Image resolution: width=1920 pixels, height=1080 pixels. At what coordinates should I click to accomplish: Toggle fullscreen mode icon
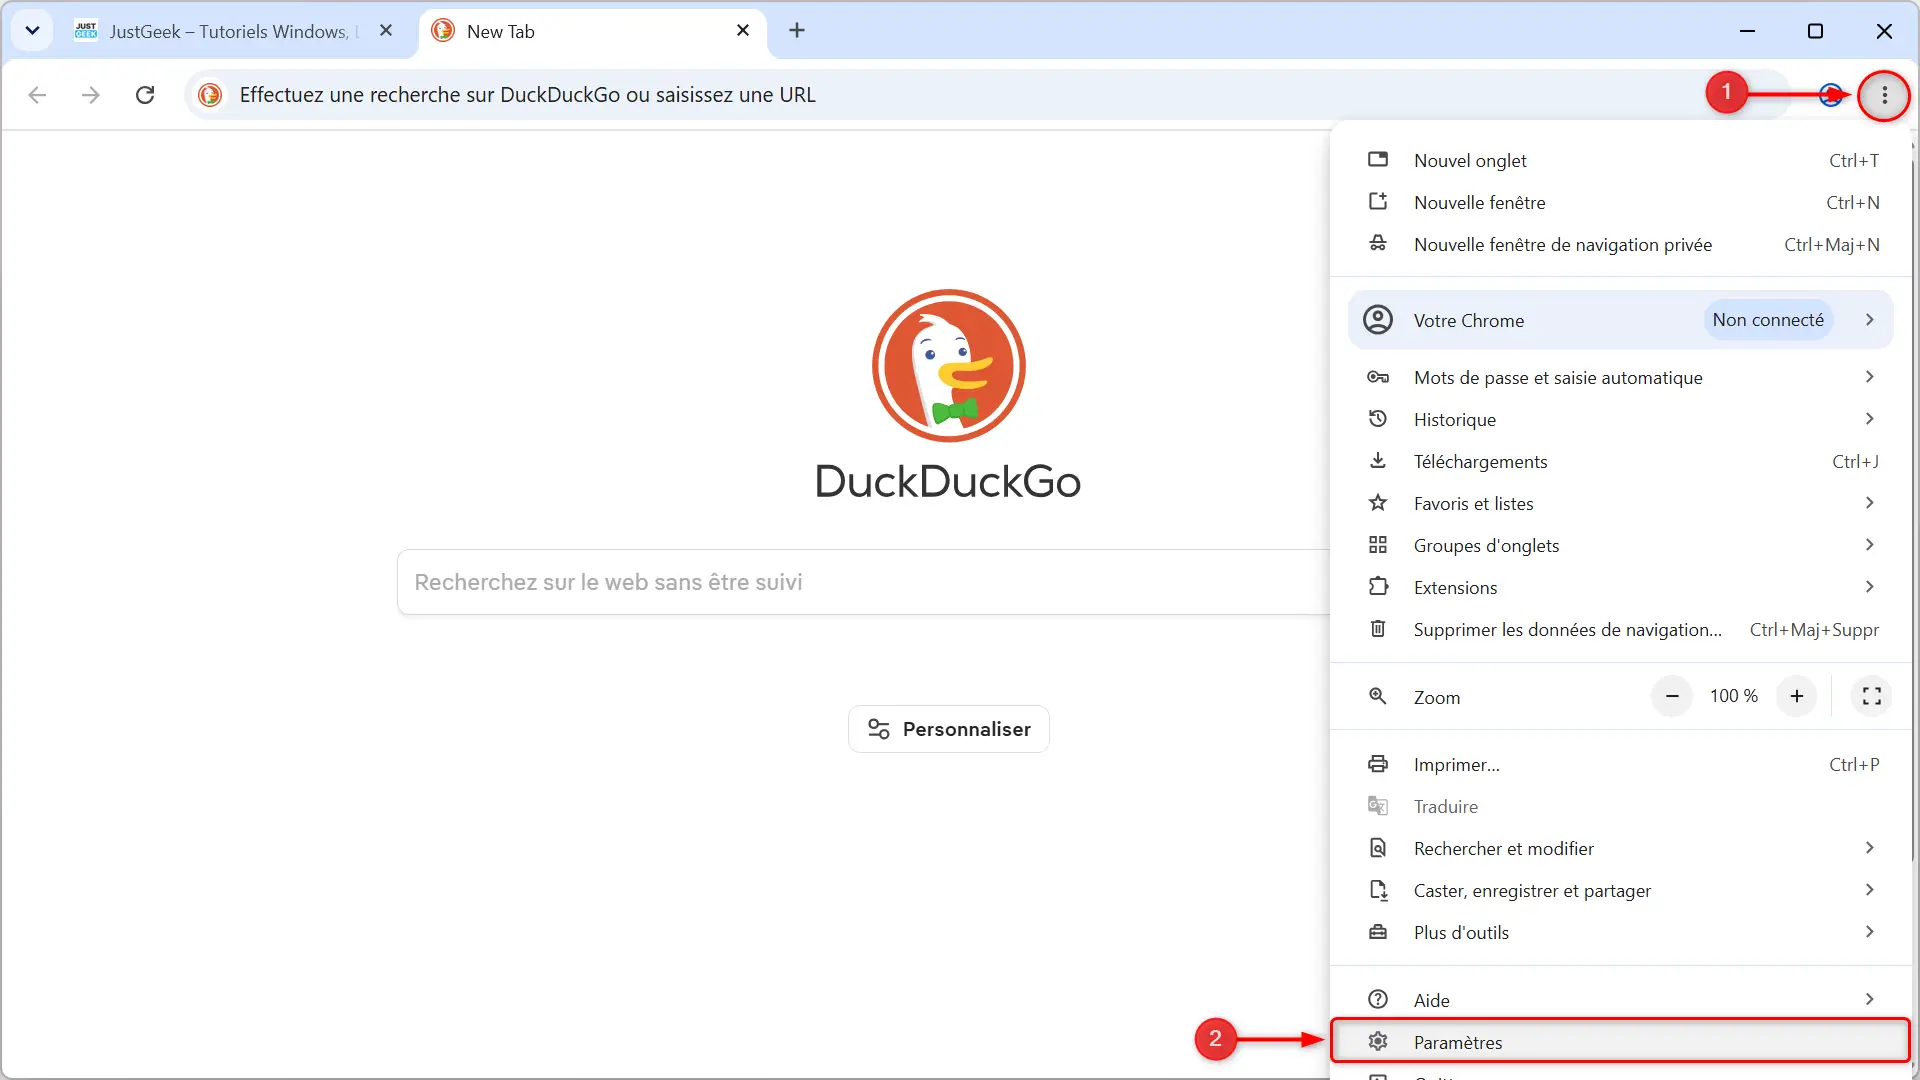[1872, 696]
